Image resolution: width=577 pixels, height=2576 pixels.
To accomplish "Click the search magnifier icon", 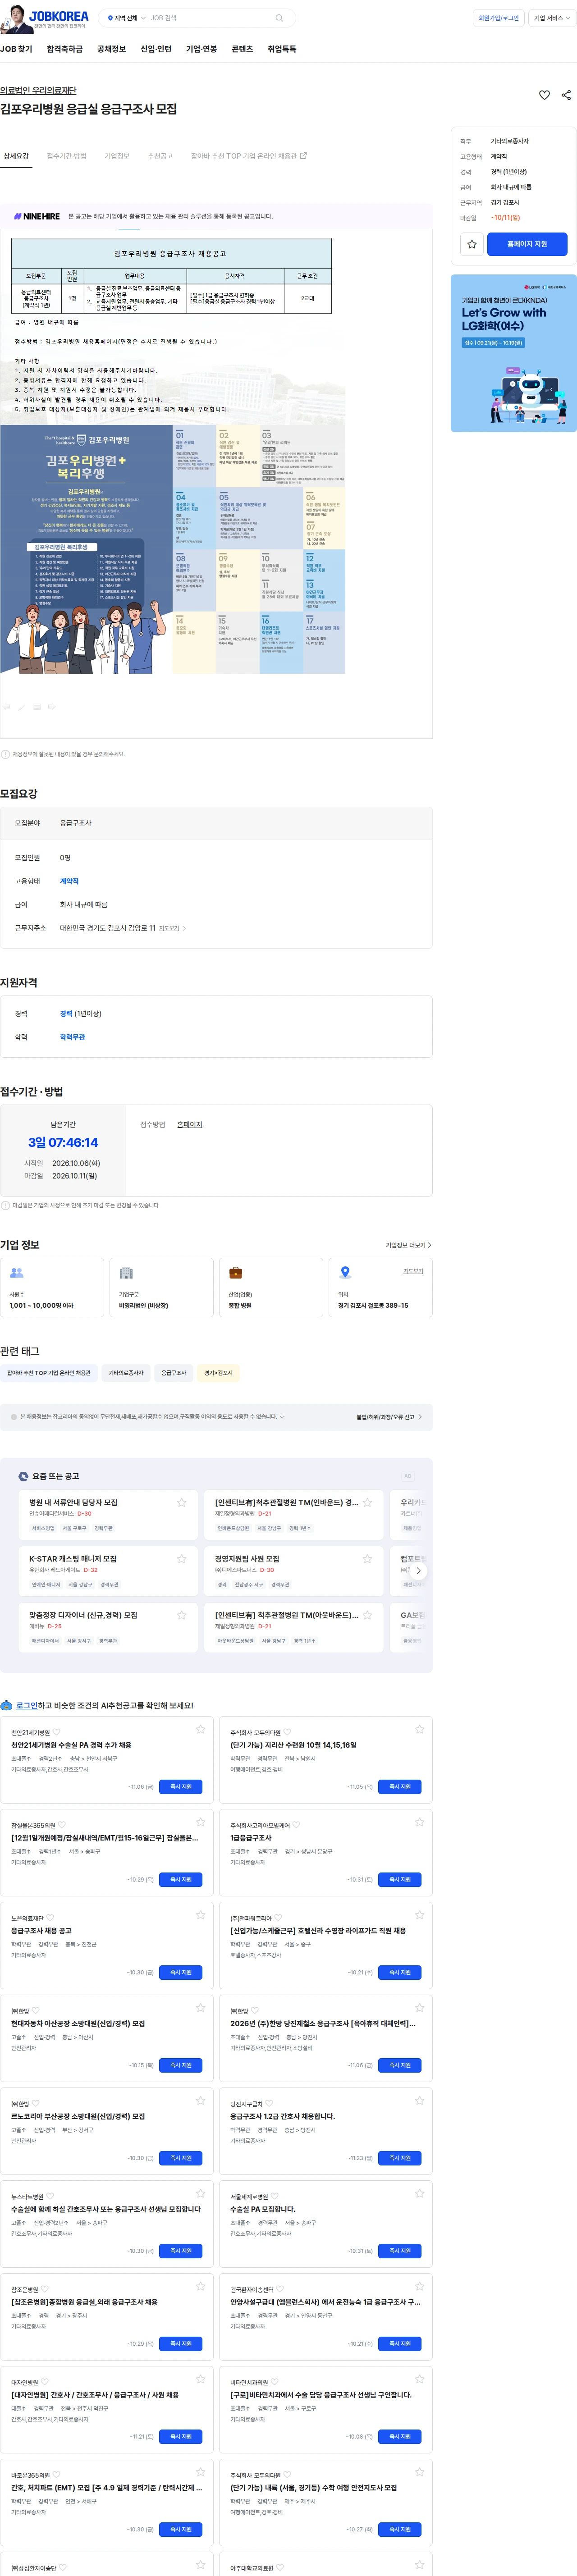I will (279, 18).
